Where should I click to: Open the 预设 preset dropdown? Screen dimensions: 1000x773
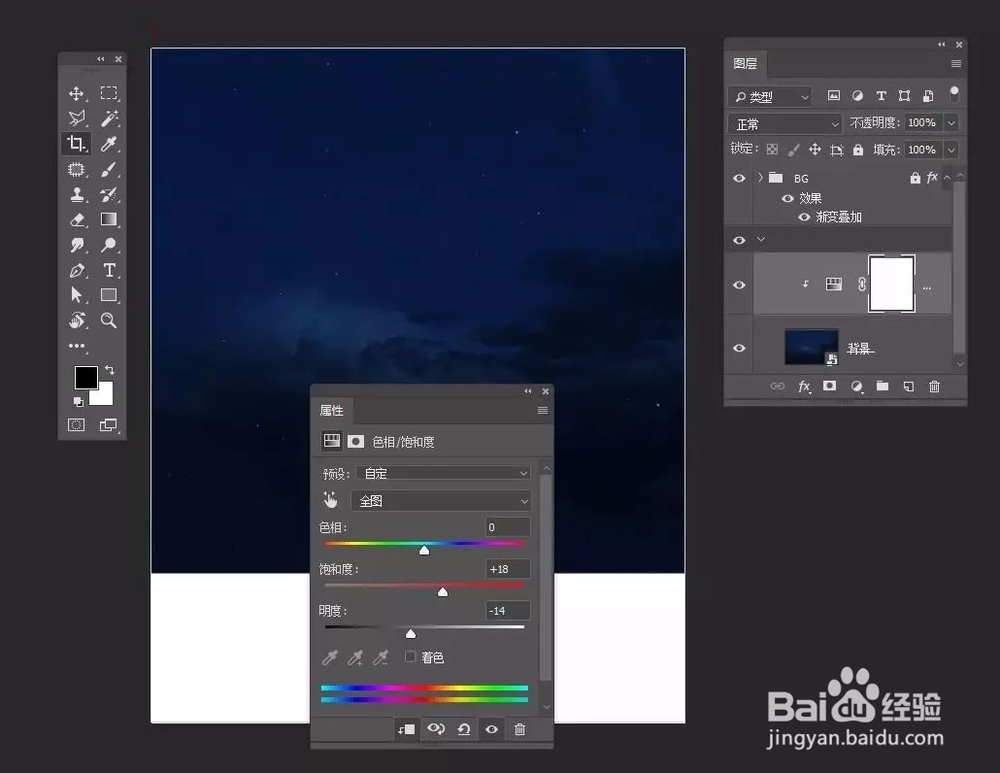click(443, 473)
